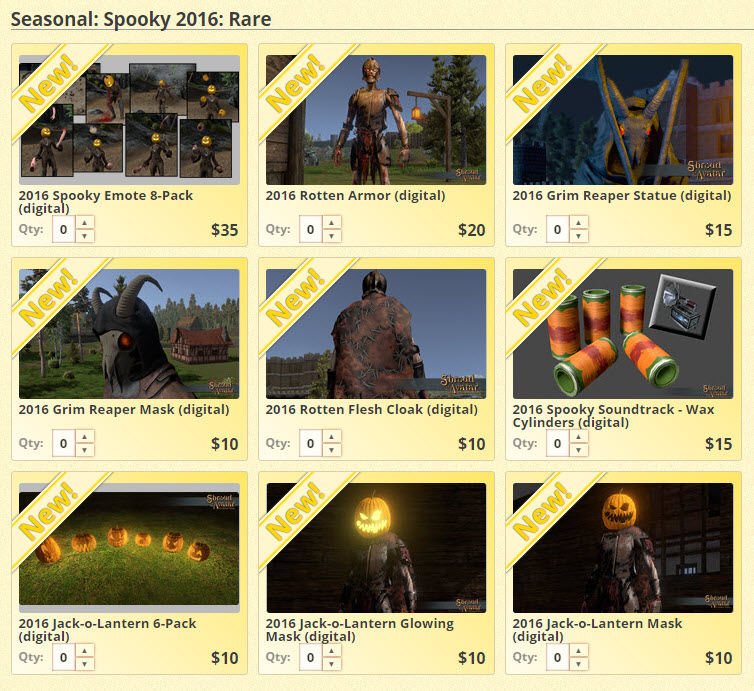Click the Grim Reaper Statue quantity field
Image resolution: width=754 pixels, height=691 pixels.
click(558, 229)
